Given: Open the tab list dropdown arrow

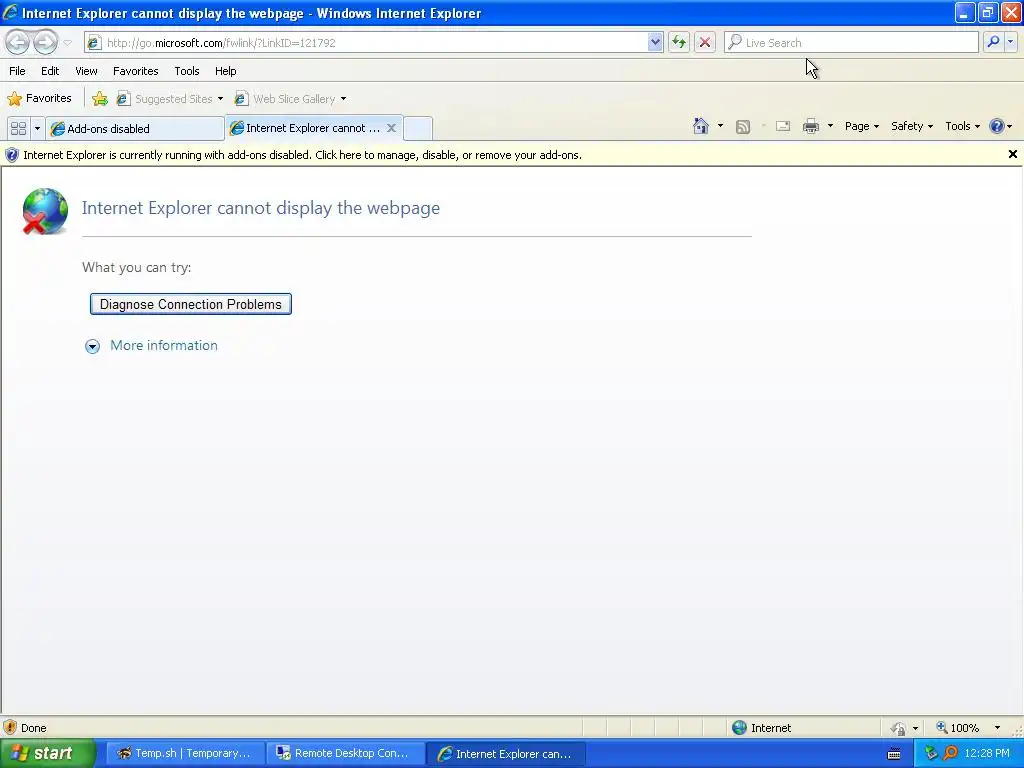Looking at the screenshot, I should (37, 128).
